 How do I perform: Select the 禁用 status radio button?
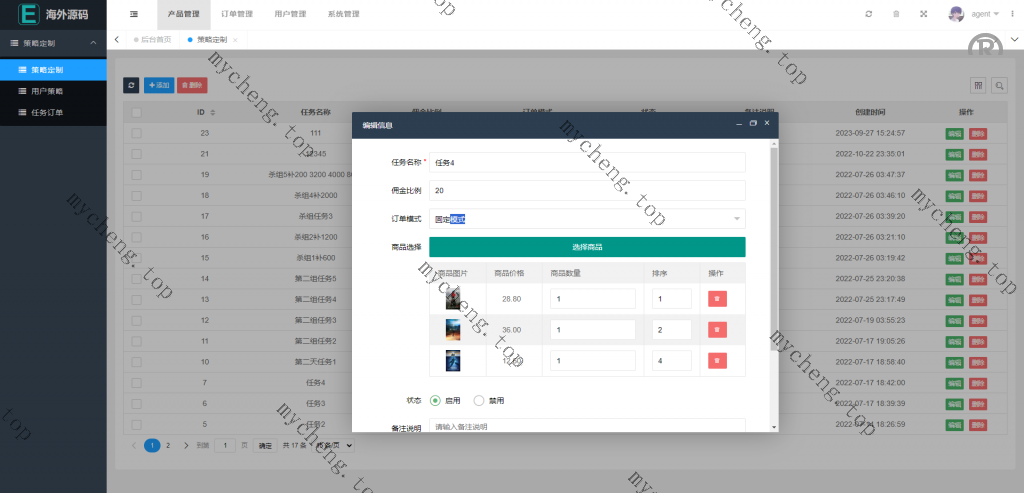[479, 400]
